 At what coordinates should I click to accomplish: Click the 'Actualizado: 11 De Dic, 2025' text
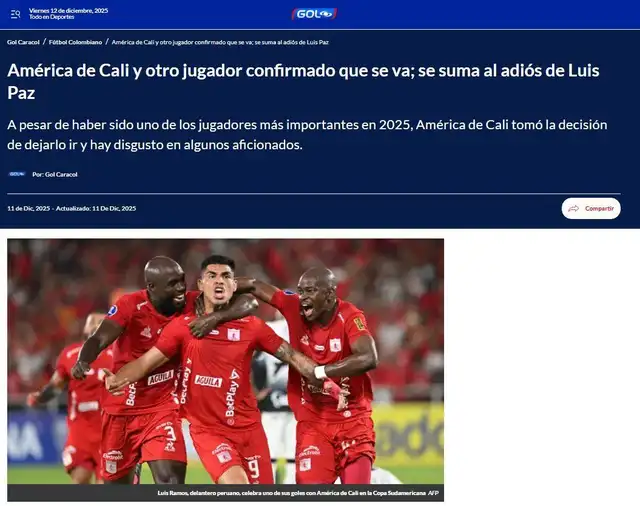pyautogui.click(x=96, y=209)
